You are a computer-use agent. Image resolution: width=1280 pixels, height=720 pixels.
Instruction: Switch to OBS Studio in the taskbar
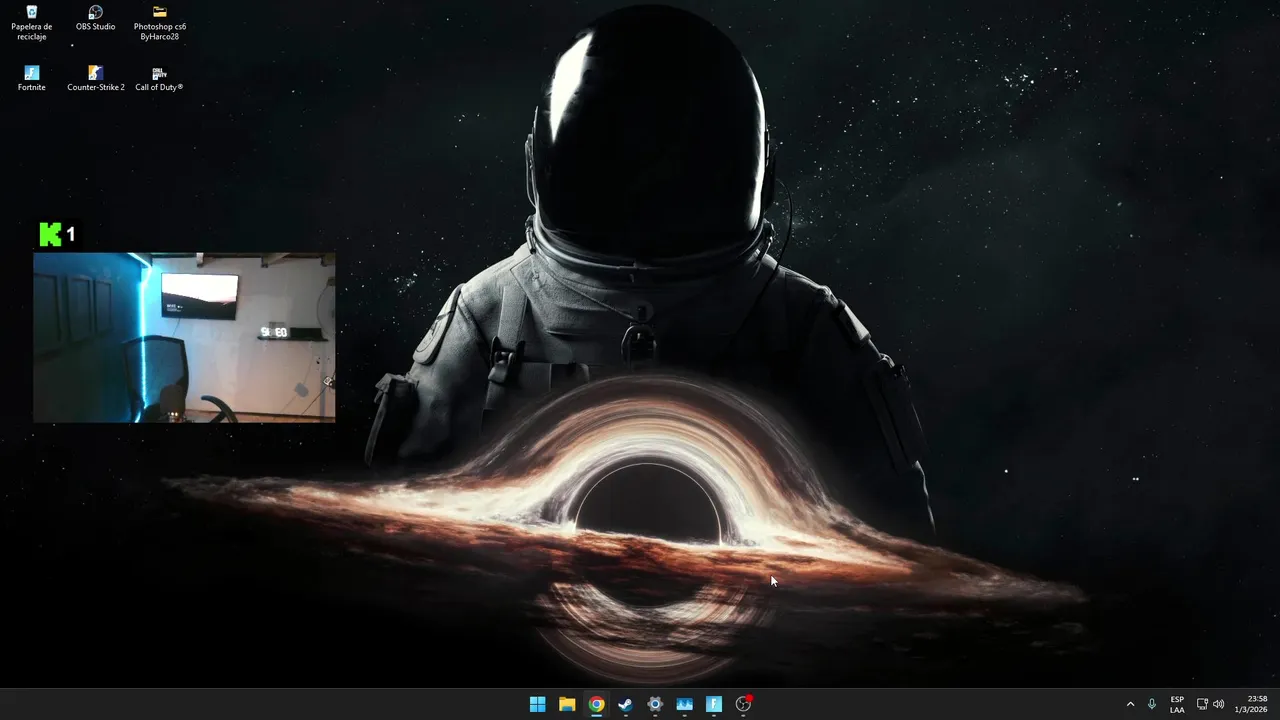(x=743, y=704)
